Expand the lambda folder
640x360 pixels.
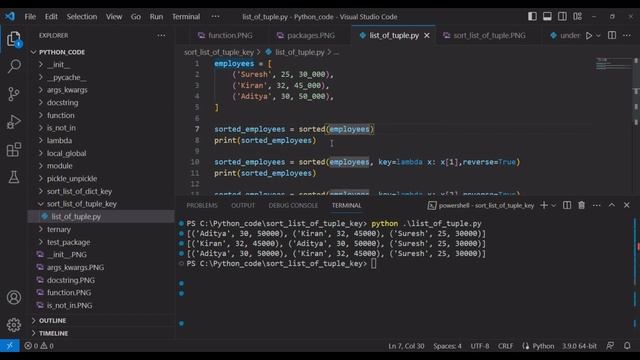pyautogui.click(x=101, y=140)
